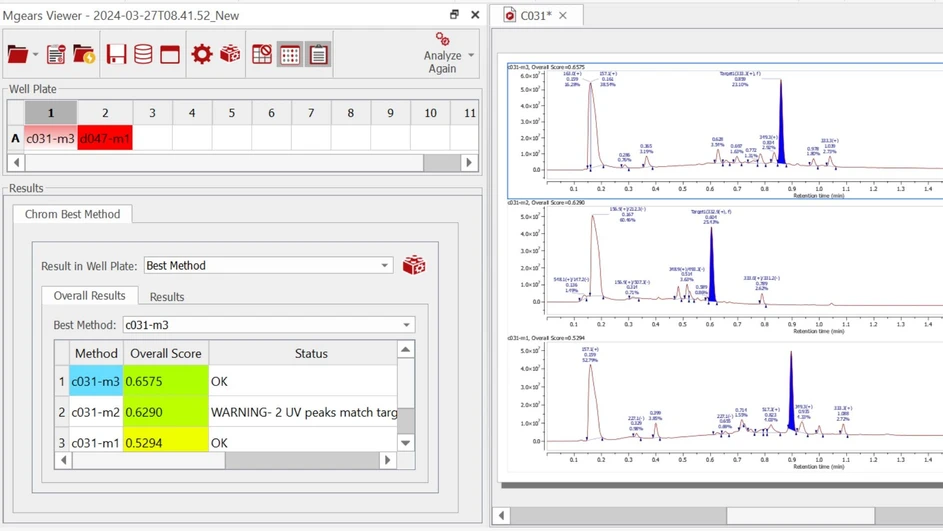Select well plate column header 2
The height and width of the screenshot is (531, 943).
pyautogui.click(x=105, y=112)
